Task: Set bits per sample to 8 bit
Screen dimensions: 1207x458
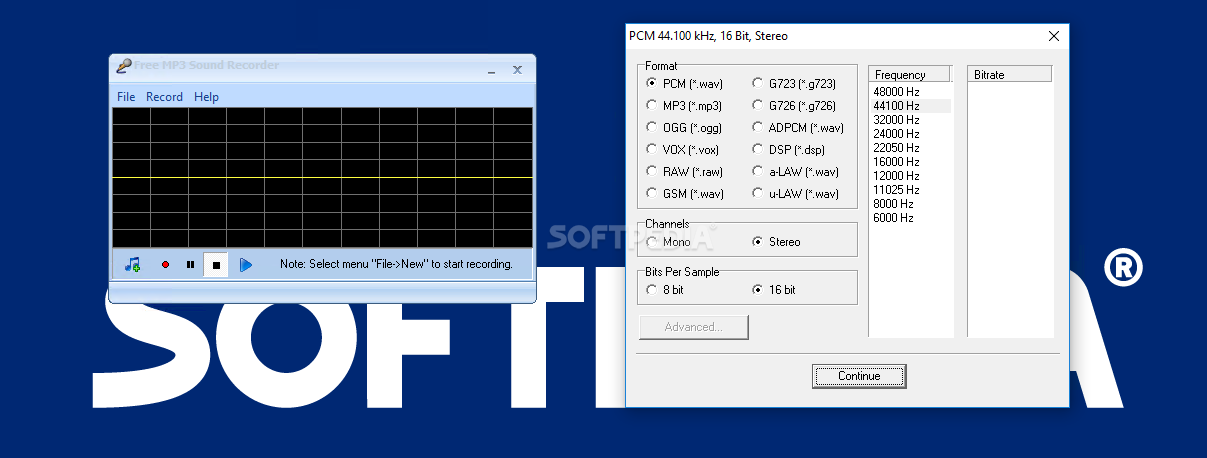Action: pos(666,290)
